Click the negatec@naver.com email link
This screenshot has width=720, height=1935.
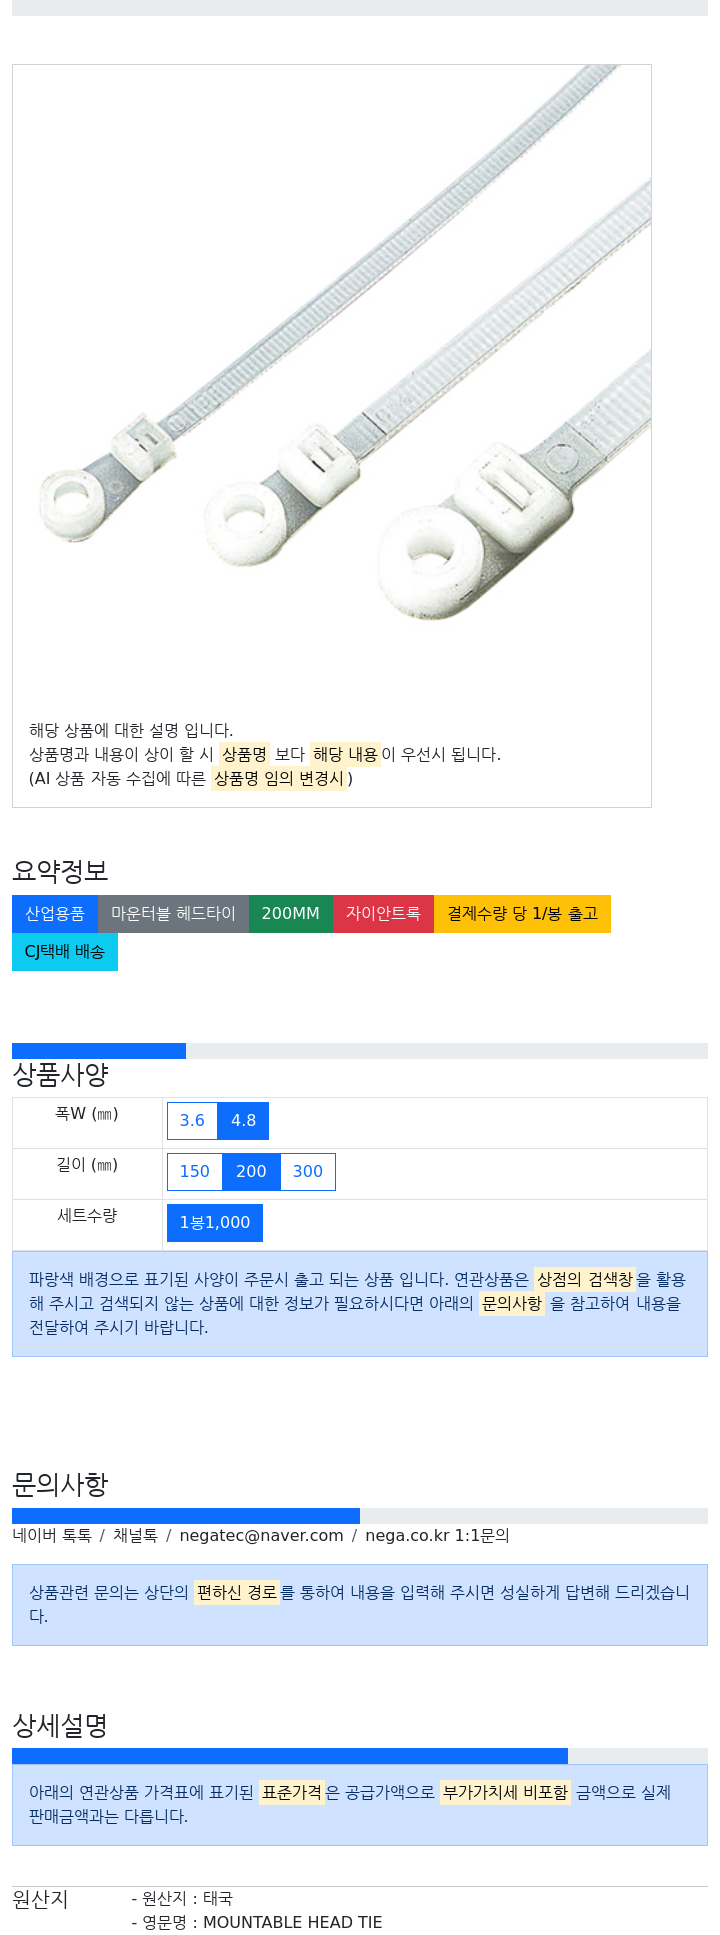pyautogui.click(x=261, y=1535)
